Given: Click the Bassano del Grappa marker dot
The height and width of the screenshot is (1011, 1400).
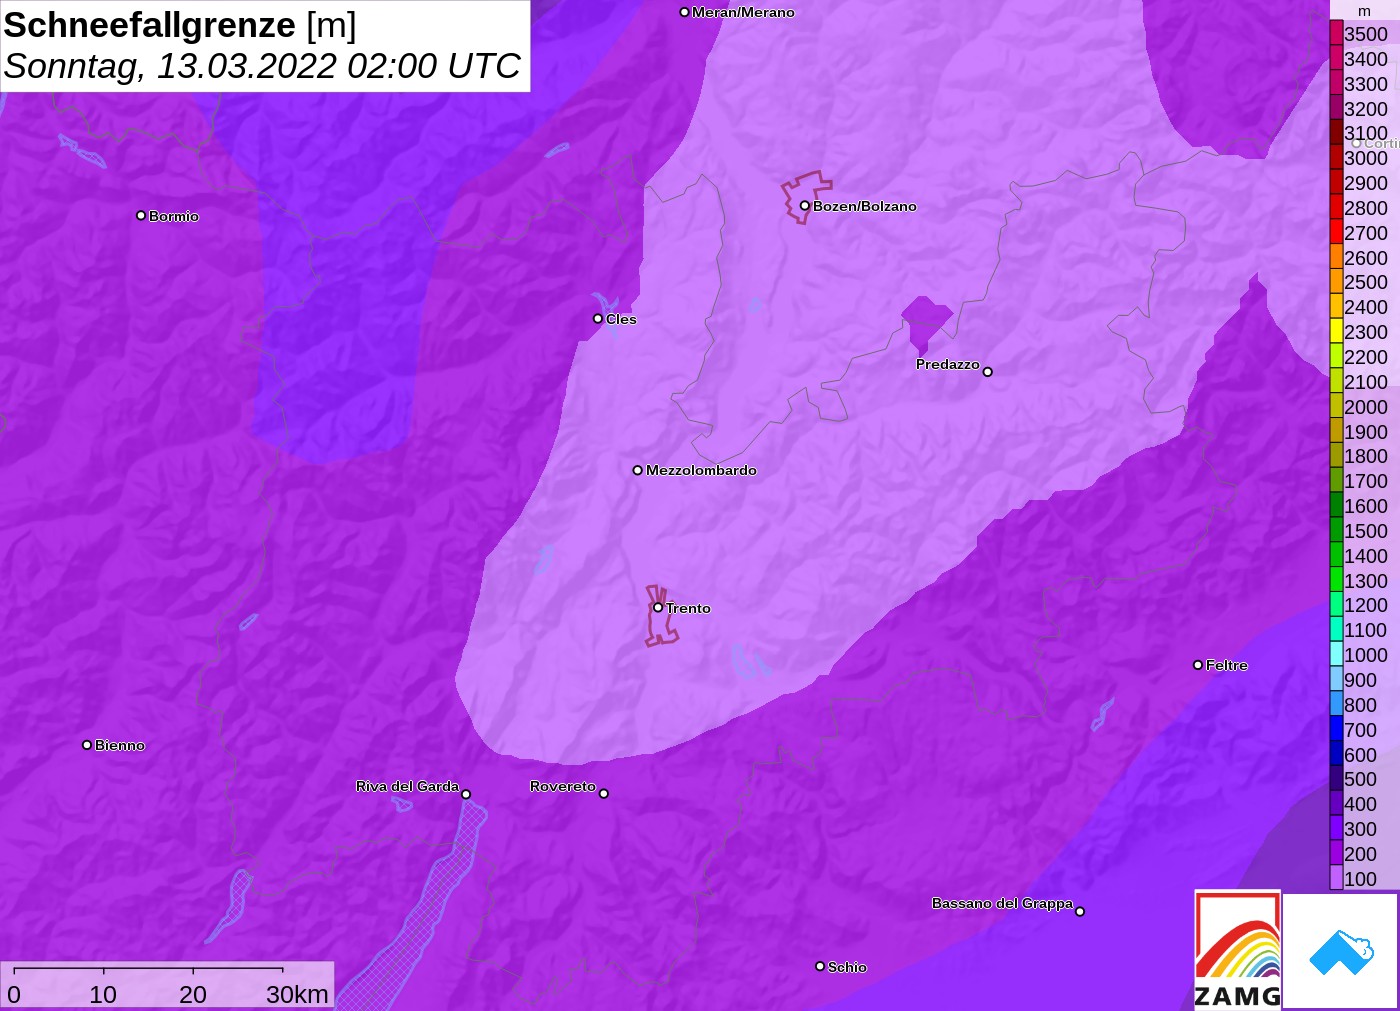Looking at the screenshot, I should tap(1080, 911).
